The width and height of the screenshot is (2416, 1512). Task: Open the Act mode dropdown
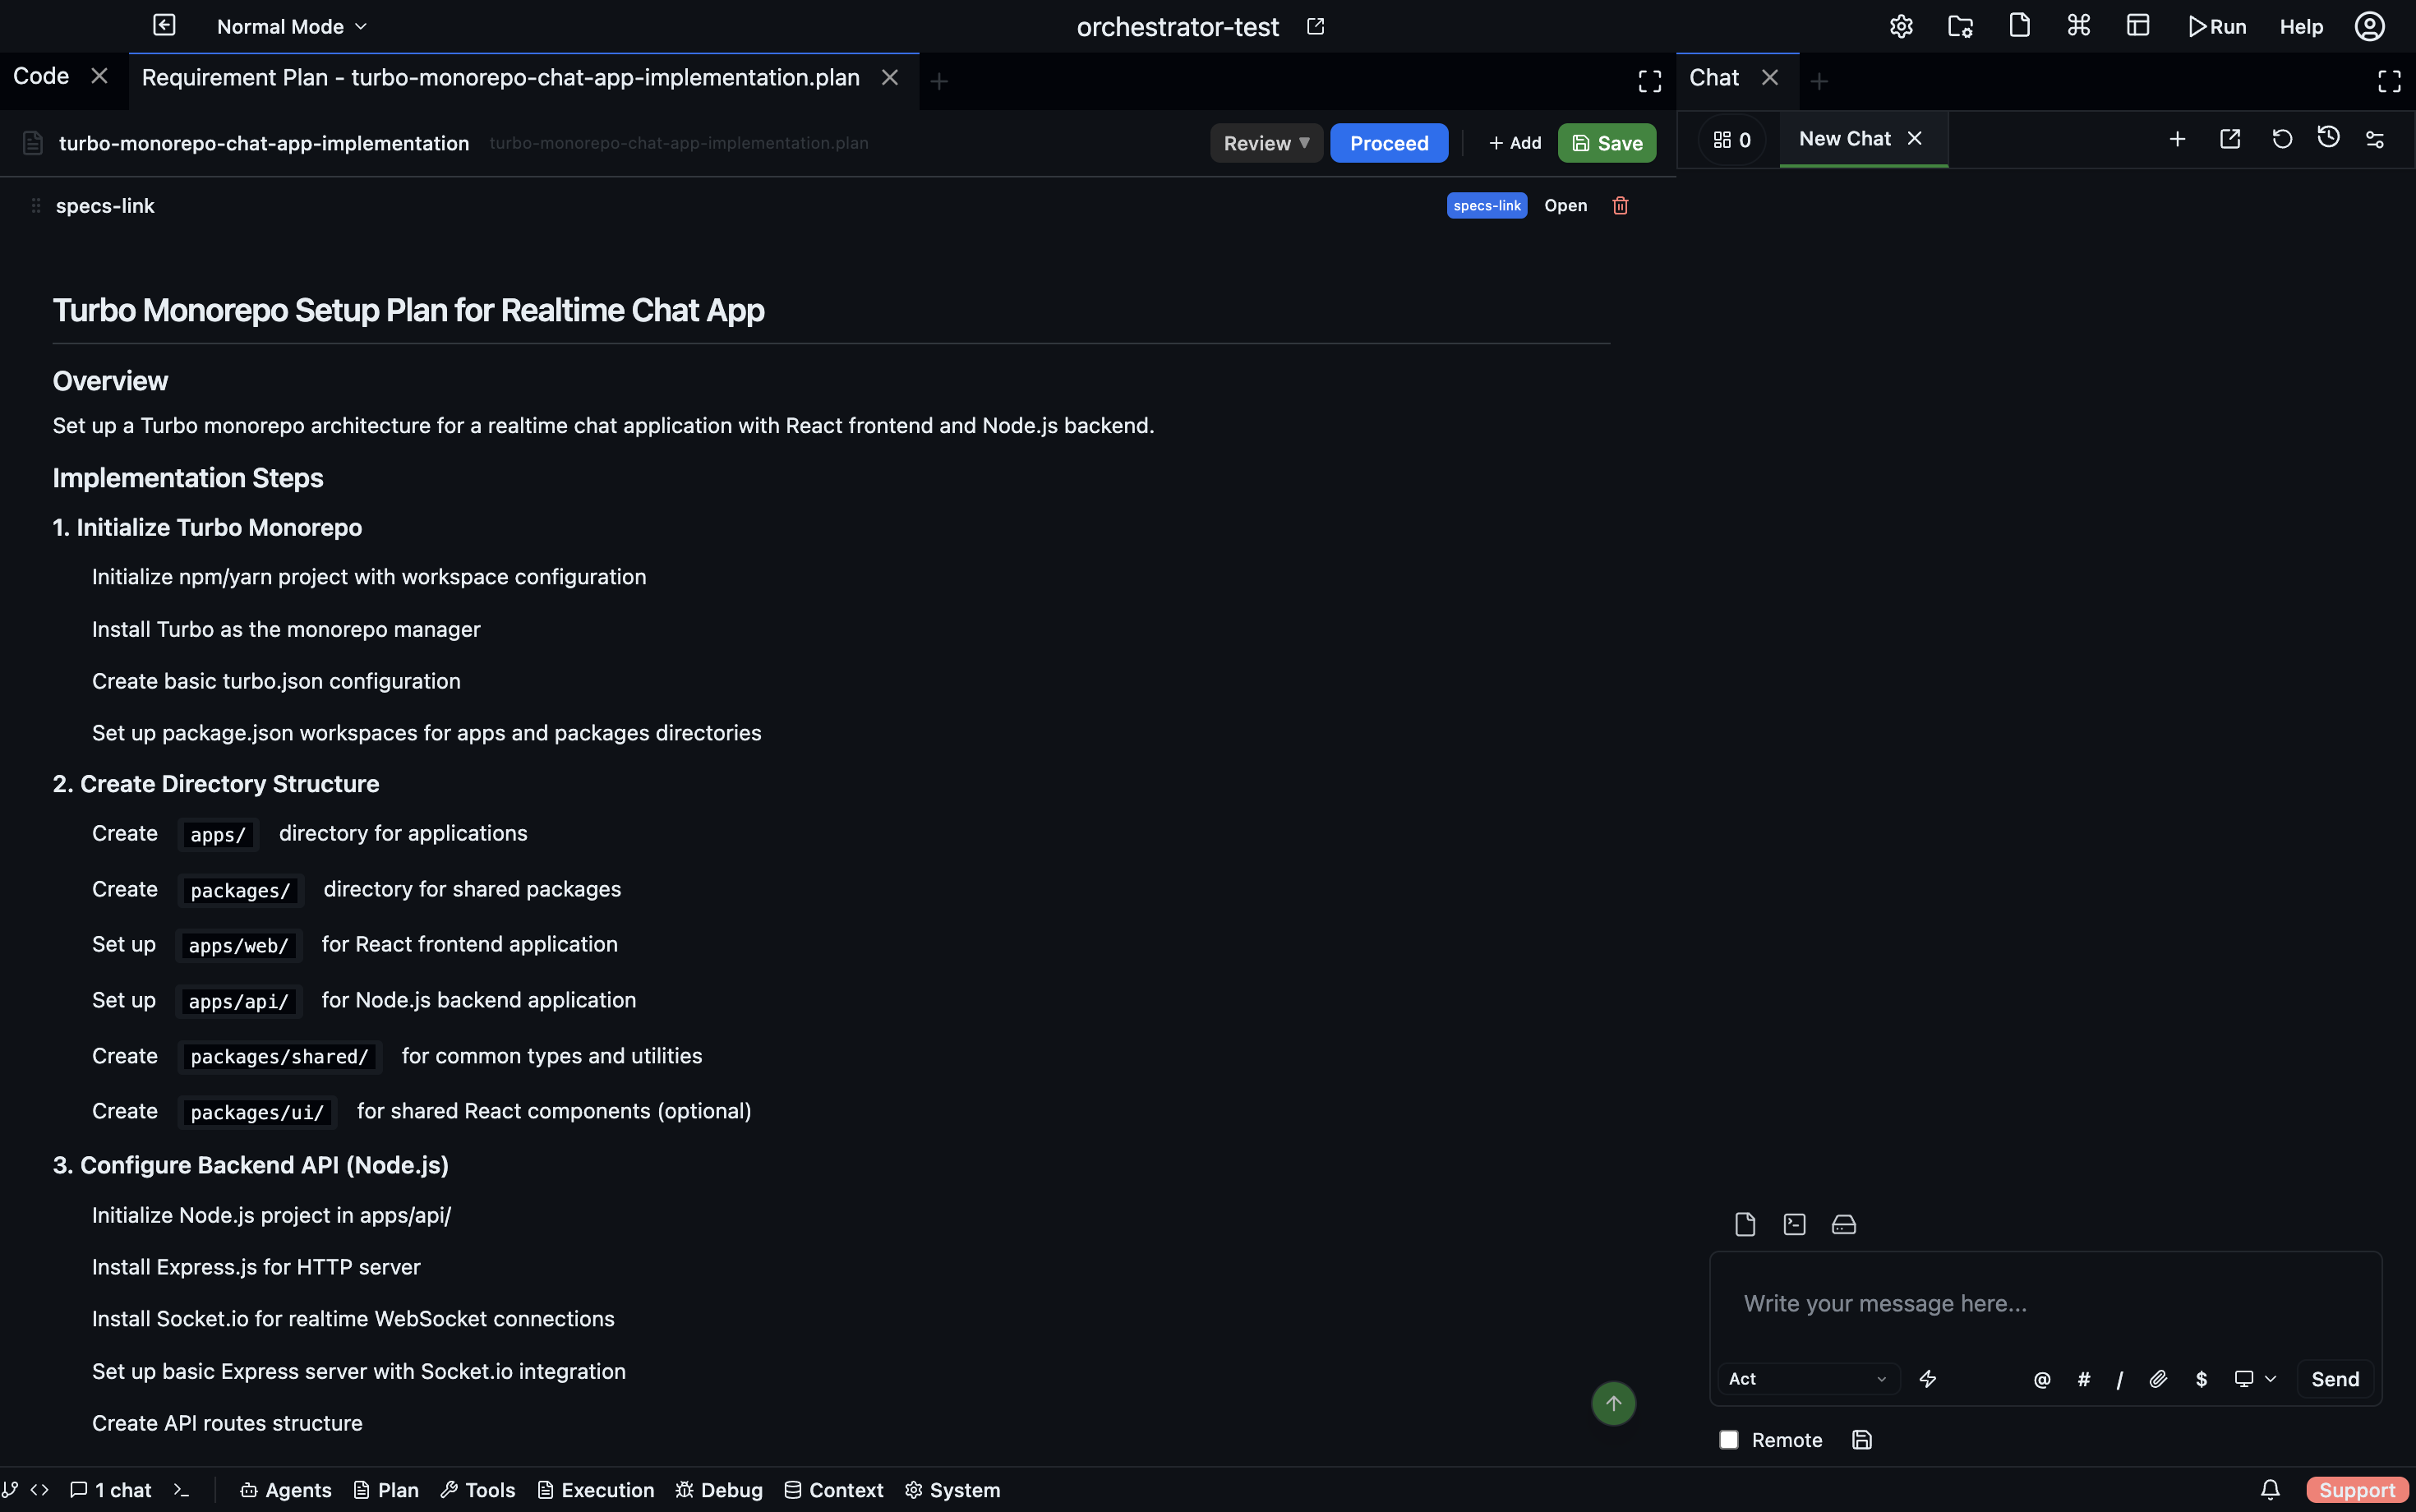pos(1808,1379)
